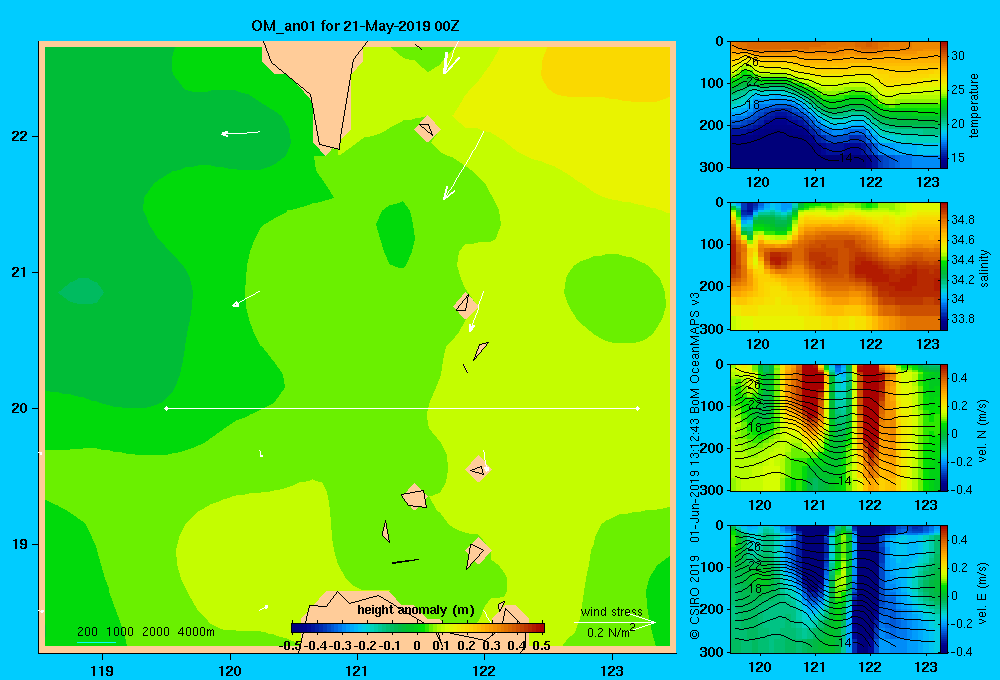Click the vel. N color scale bar
Viewport: 1000px width, 680px height.
(x=944, y=427)
